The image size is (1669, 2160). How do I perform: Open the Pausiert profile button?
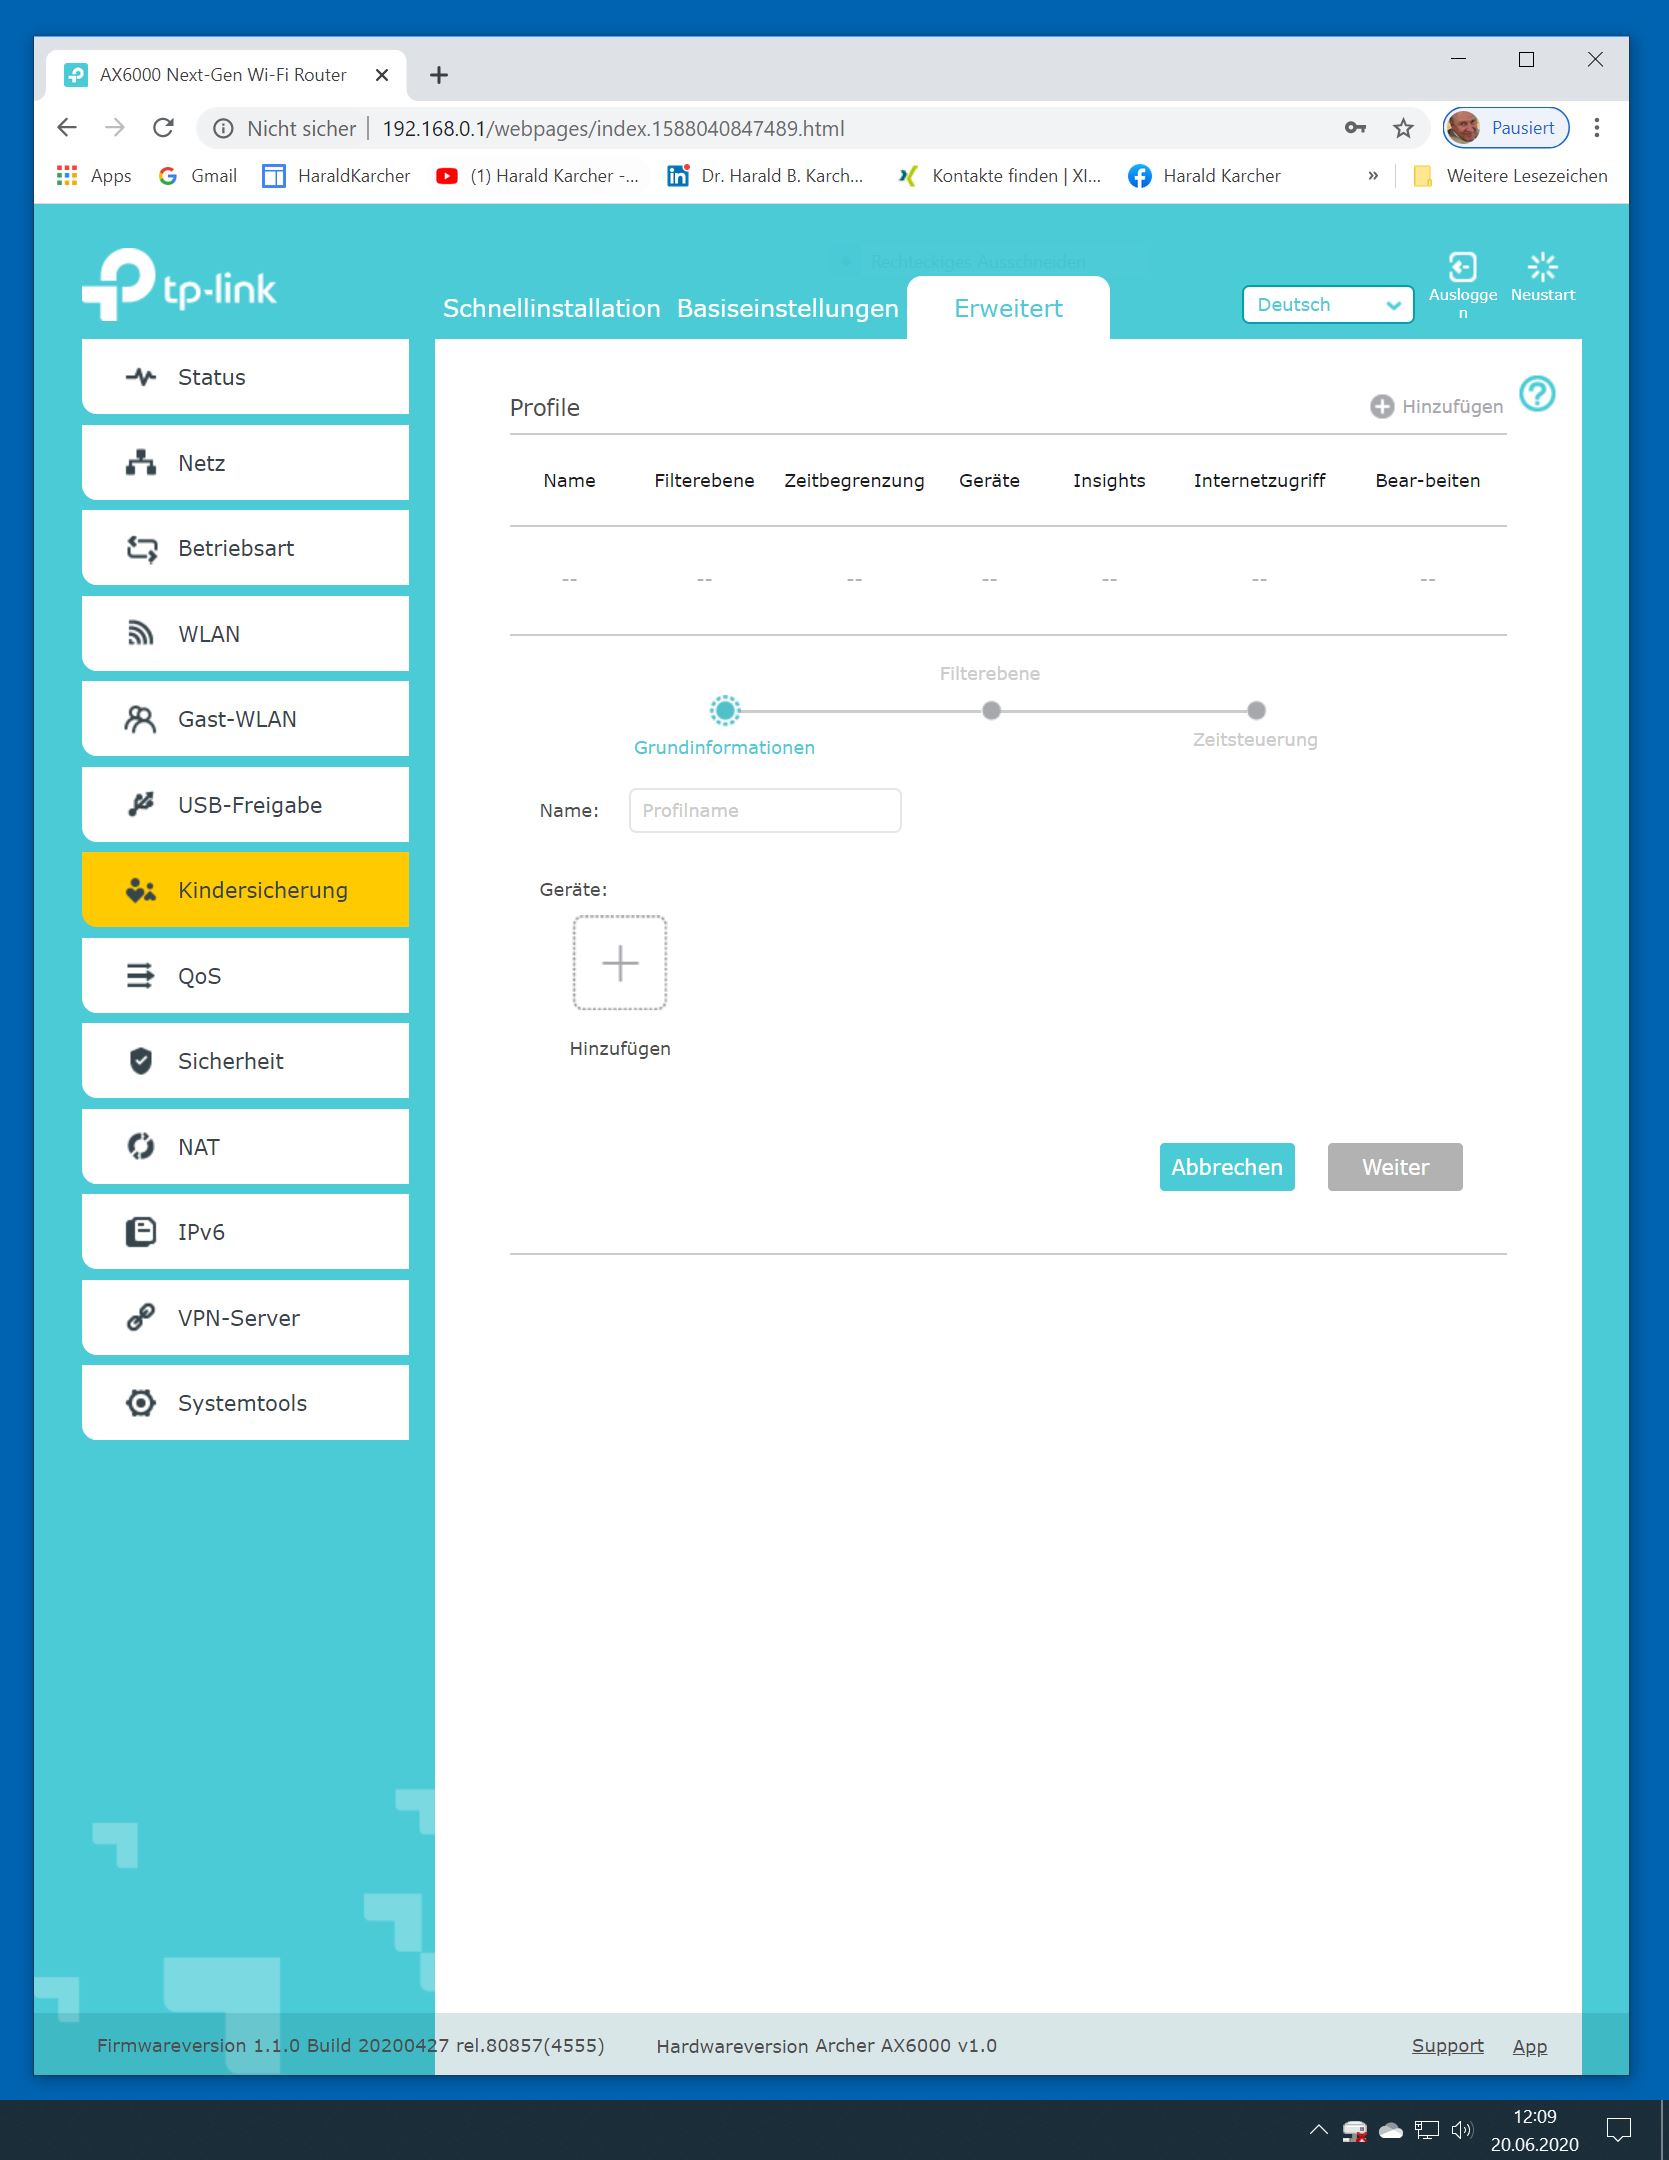(x=1506, y=128)
